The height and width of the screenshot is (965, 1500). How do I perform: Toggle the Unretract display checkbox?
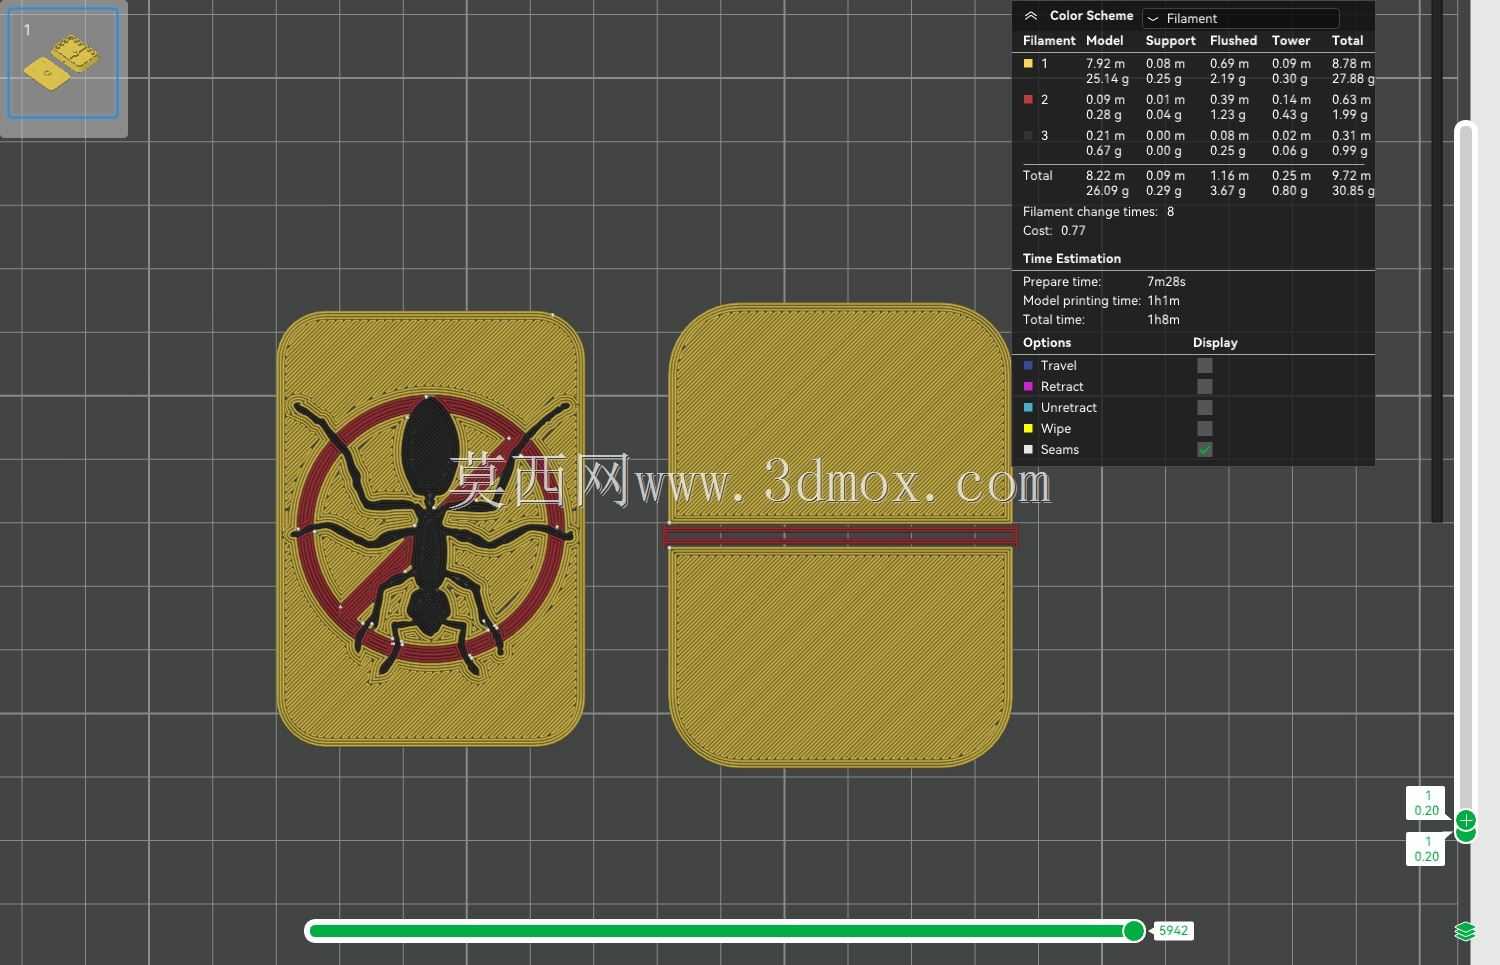tap(1205, 408)
